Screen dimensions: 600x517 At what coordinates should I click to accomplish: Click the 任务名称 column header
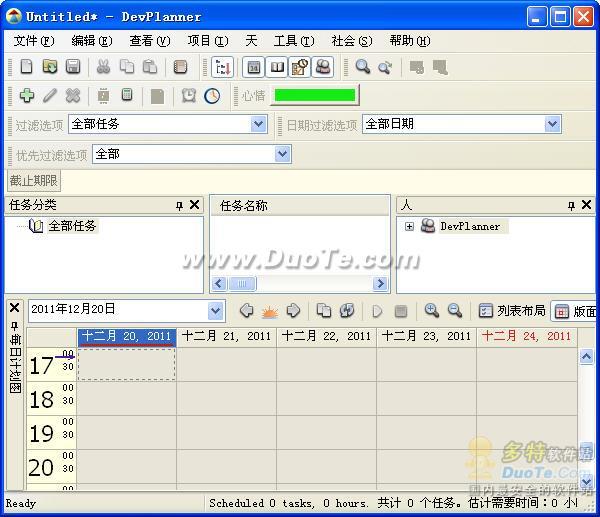click(x=300, y=206)
